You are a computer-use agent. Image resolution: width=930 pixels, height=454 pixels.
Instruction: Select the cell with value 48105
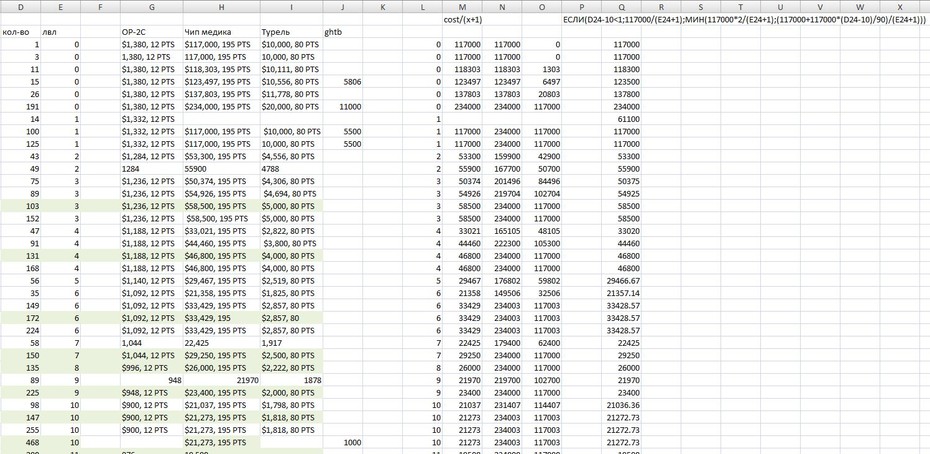pyautogui.click(x=542, y=231)
